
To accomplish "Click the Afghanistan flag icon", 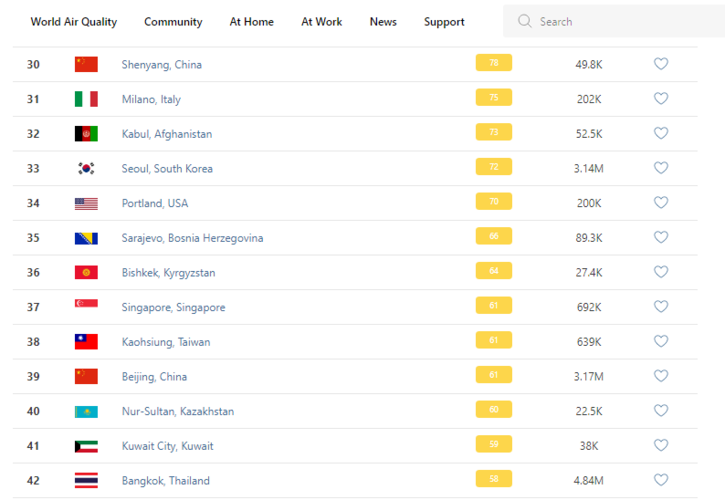I will coord(86,134).
